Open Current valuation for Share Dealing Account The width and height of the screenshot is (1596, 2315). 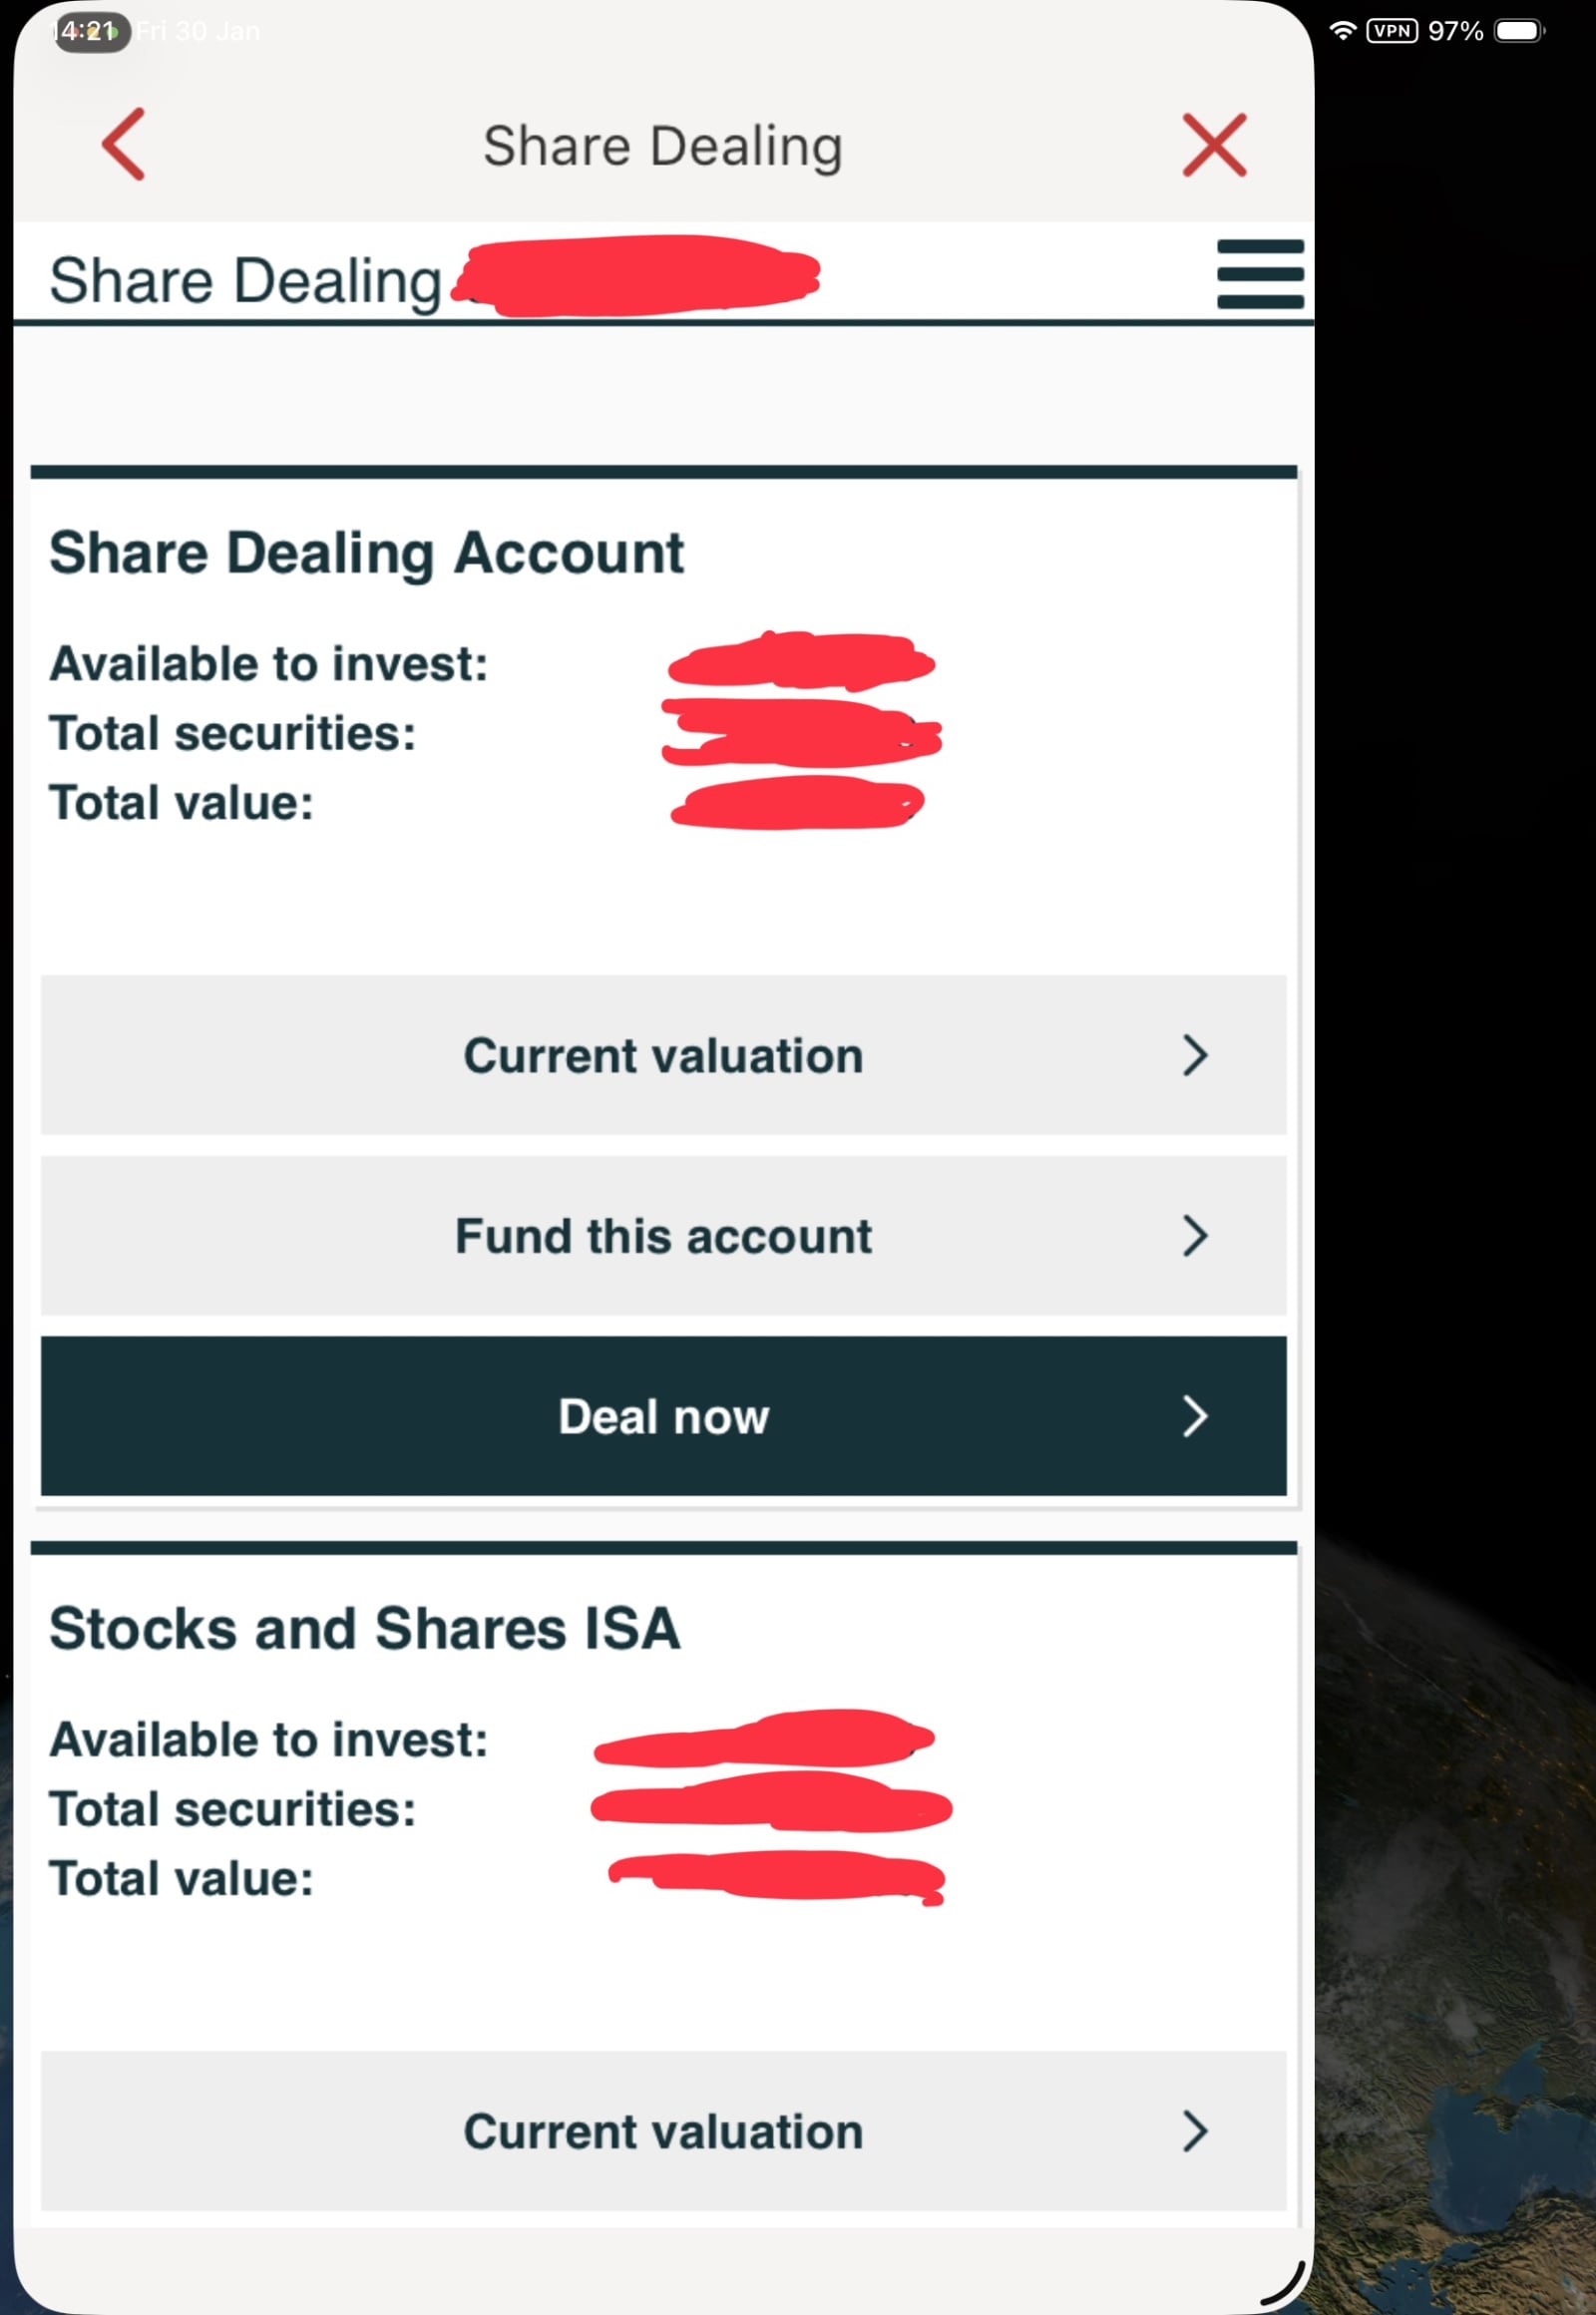(663, 1056)
